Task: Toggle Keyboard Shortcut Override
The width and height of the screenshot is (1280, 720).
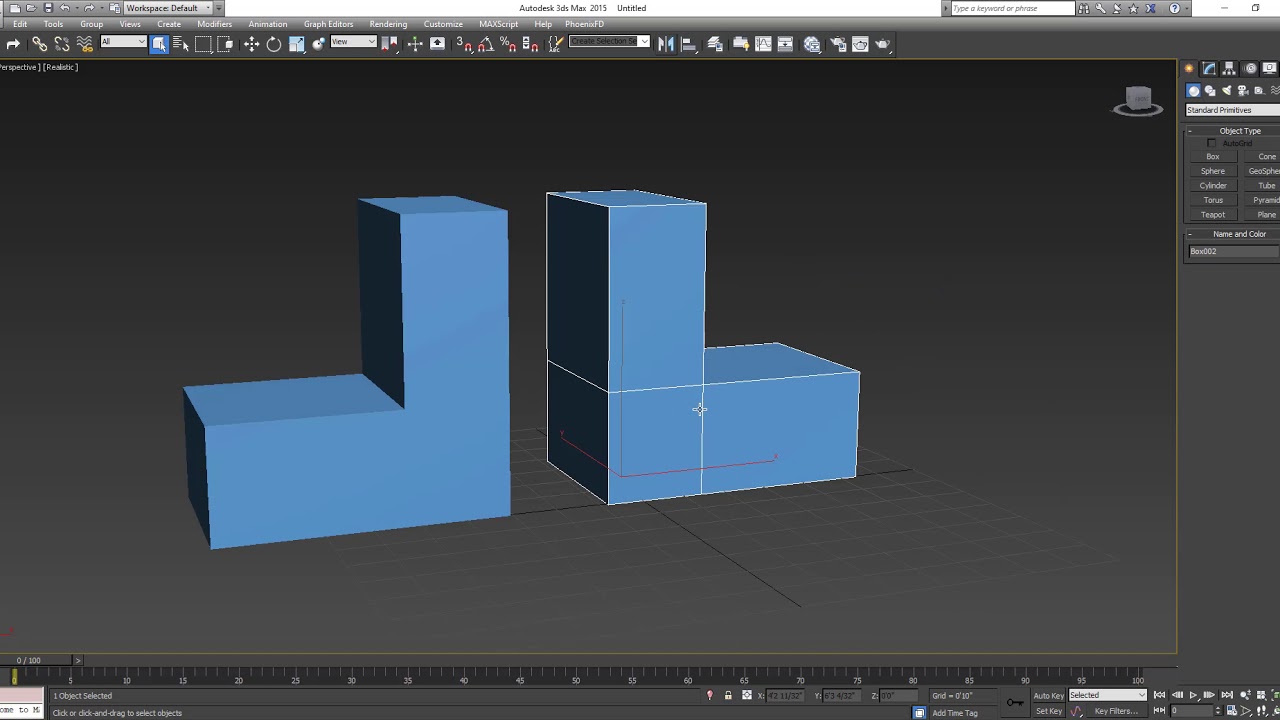Action: click(437, 44)
